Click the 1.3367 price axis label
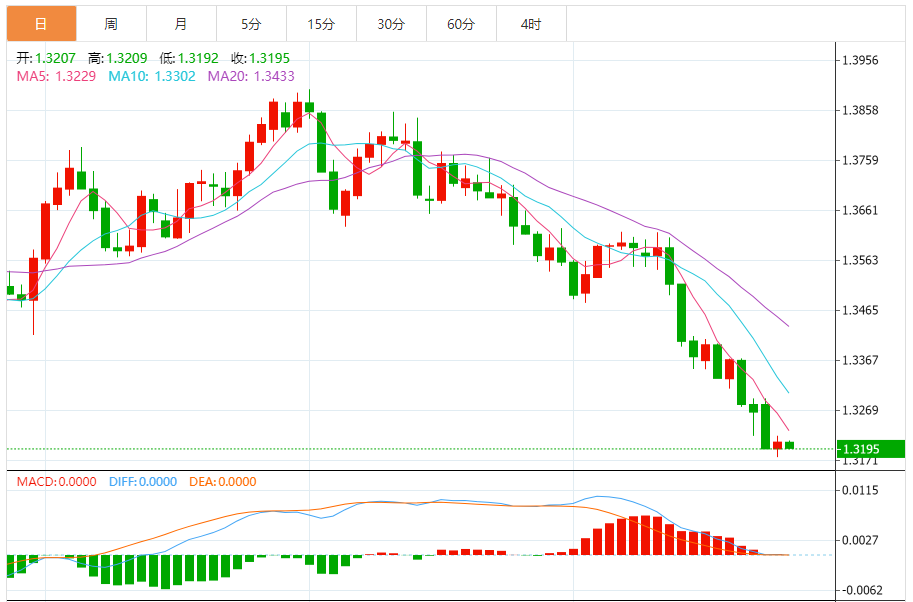913x602 pixels. pos(860,360)
